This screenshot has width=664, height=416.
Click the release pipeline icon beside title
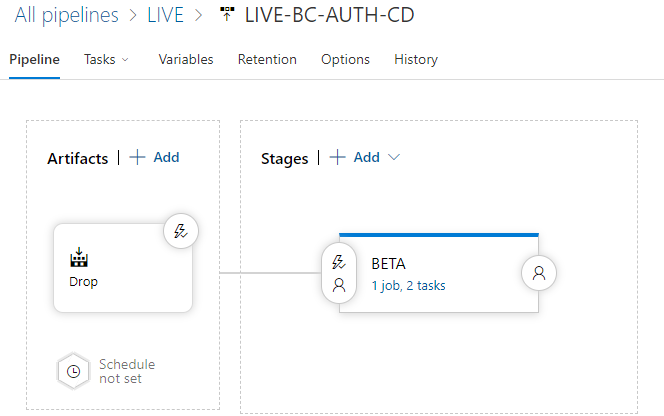pyautogui.click(x=227, y=14)
